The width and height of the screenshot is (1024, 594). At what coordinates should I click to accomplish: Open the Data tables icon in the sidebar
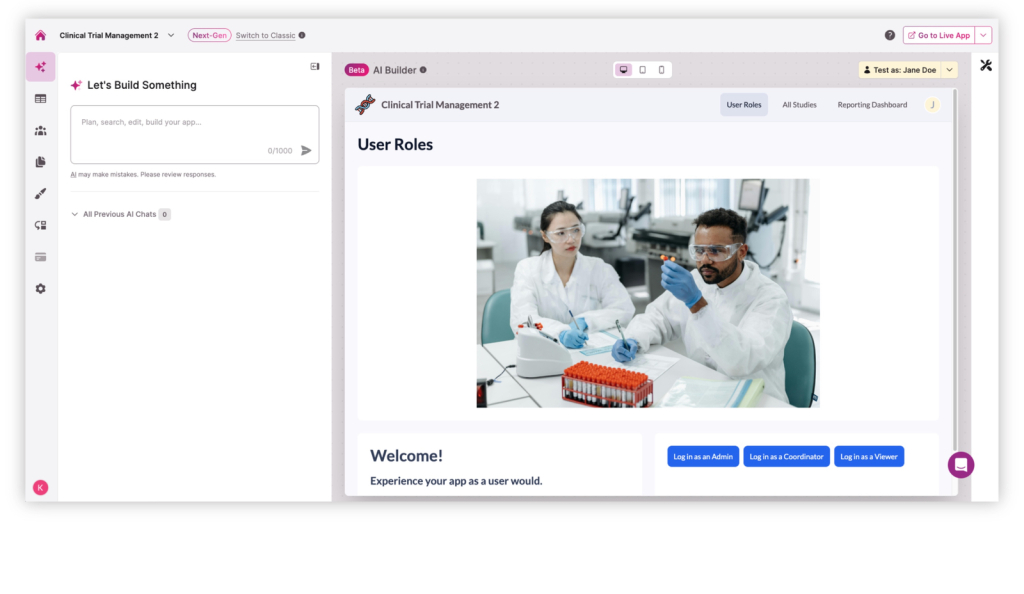point(40,98)
